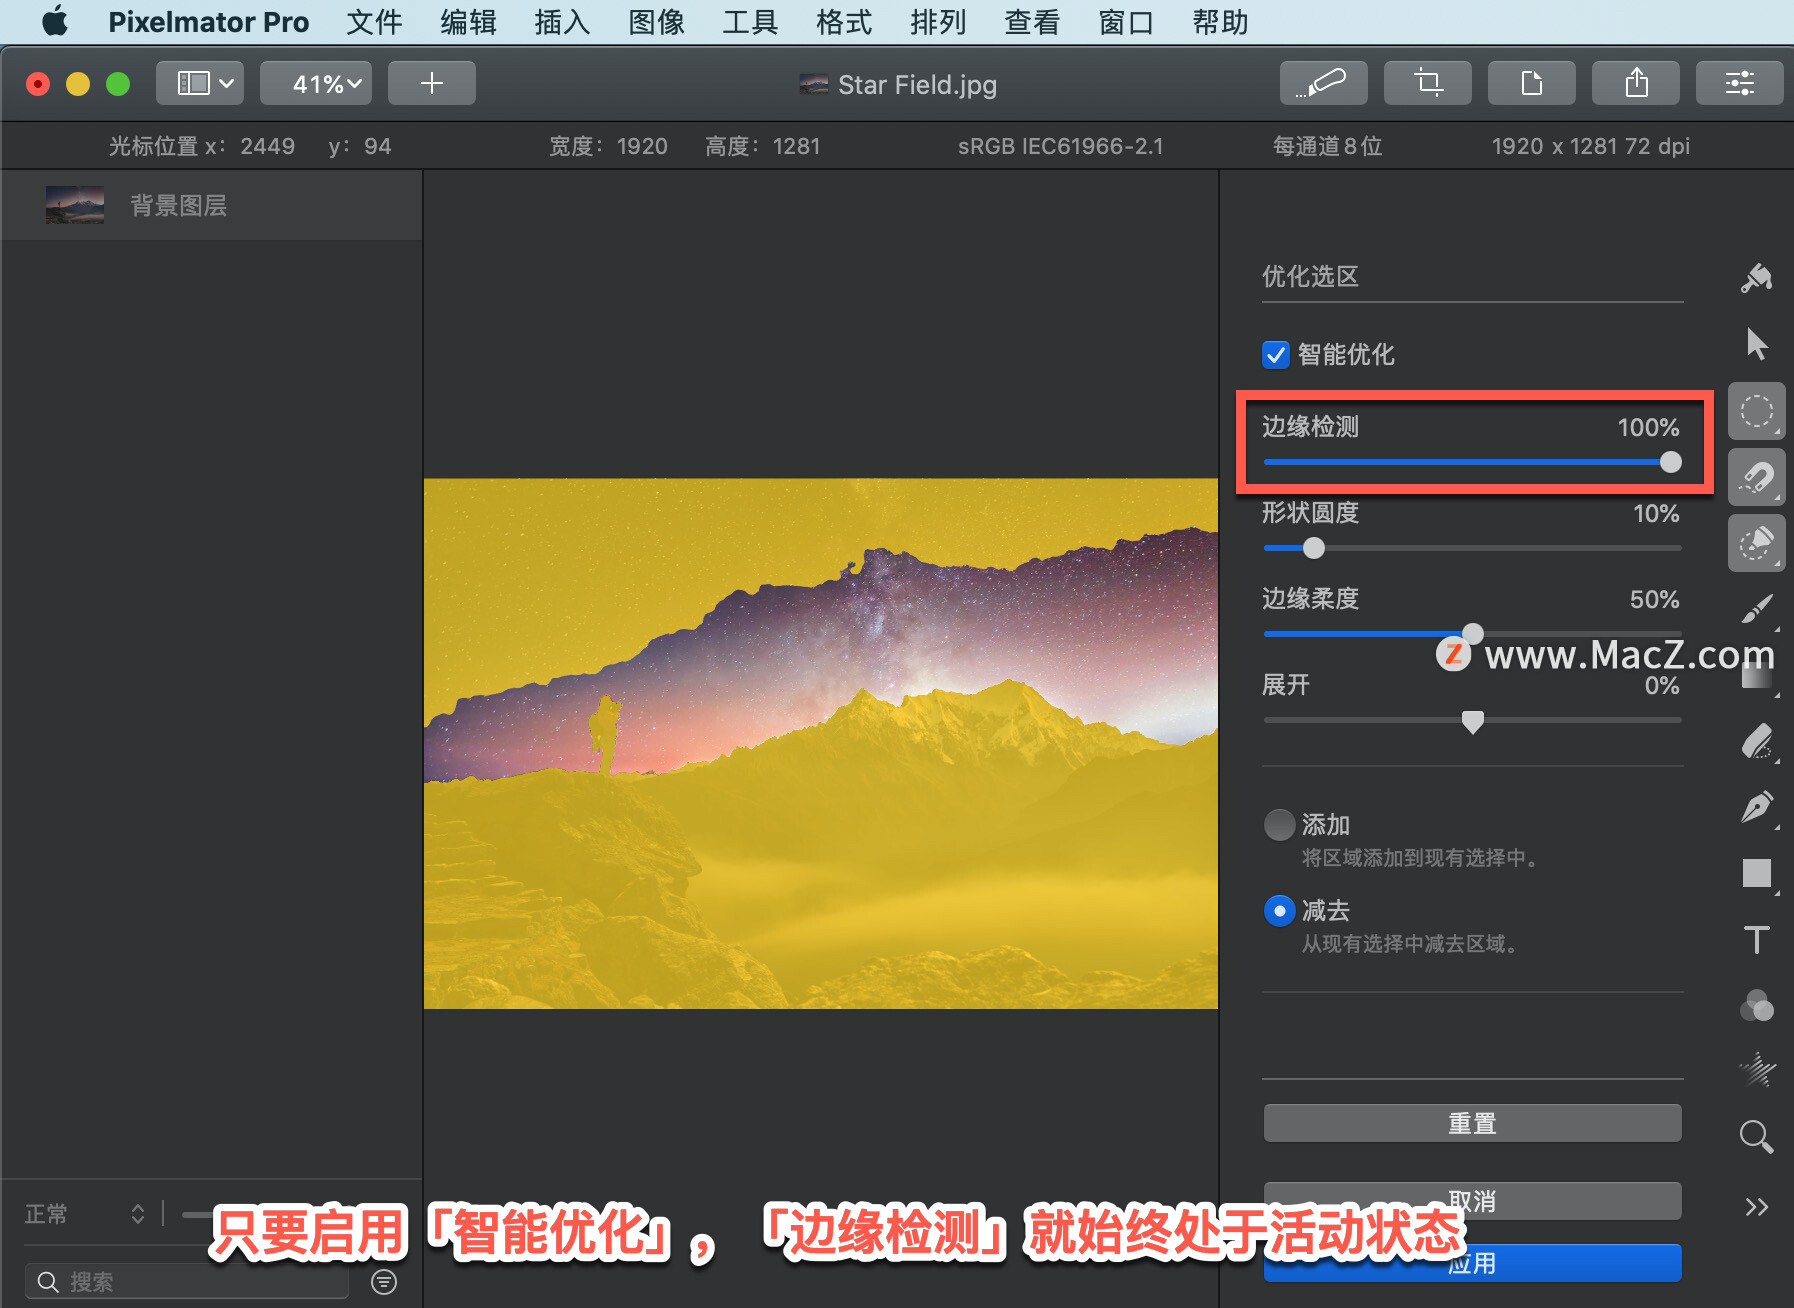Image resolution: width=1794 pixels, height=1308 pixels.
Task: Select the Magnetic Selection tool
Action: pos(1759,477)
